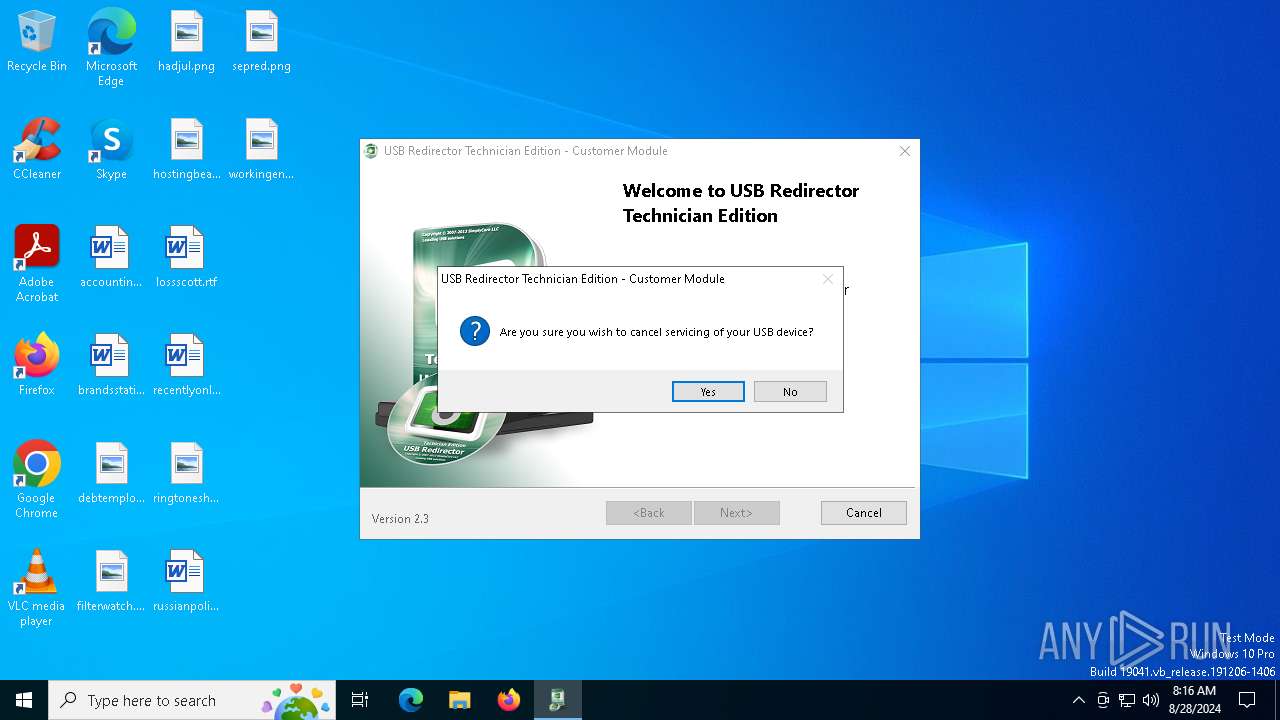This screenshot has height=720, width=1280.
Task: Select sepred.png file on desktop
Action: 261,42
